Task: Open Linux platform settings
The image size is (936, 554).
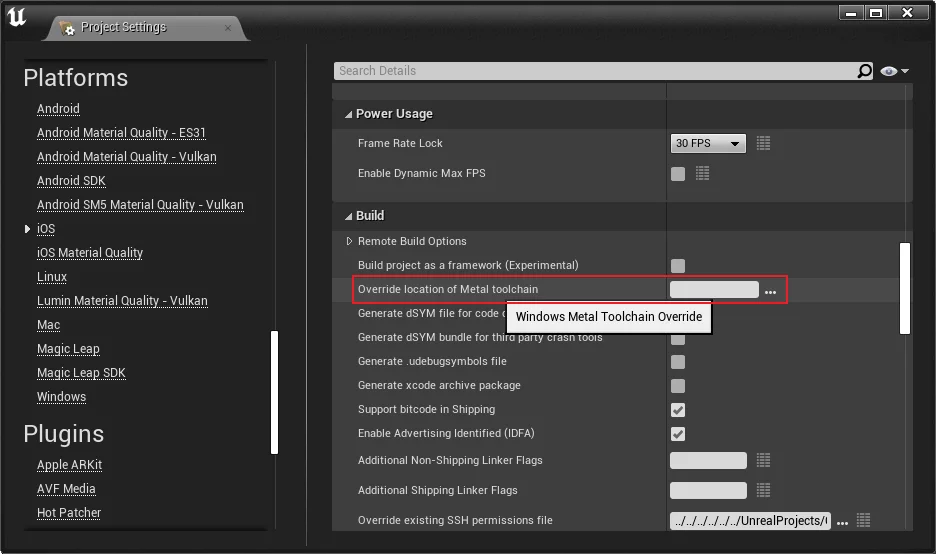Action: click(52, 276)
